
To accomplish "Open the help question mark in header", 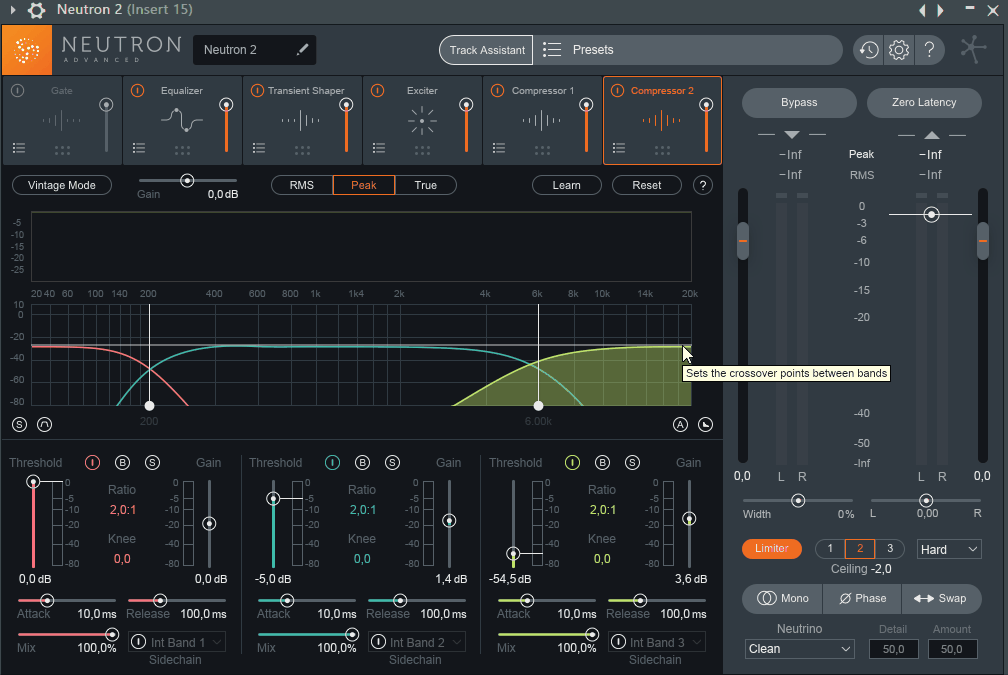I will tap(929, 50).
